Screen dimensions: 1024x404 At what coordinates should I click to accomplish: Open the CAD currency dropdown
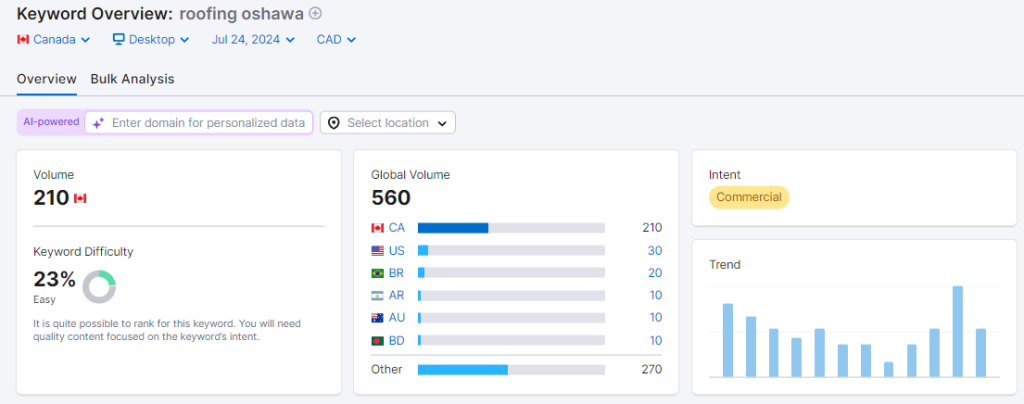(x=336, y=40)
